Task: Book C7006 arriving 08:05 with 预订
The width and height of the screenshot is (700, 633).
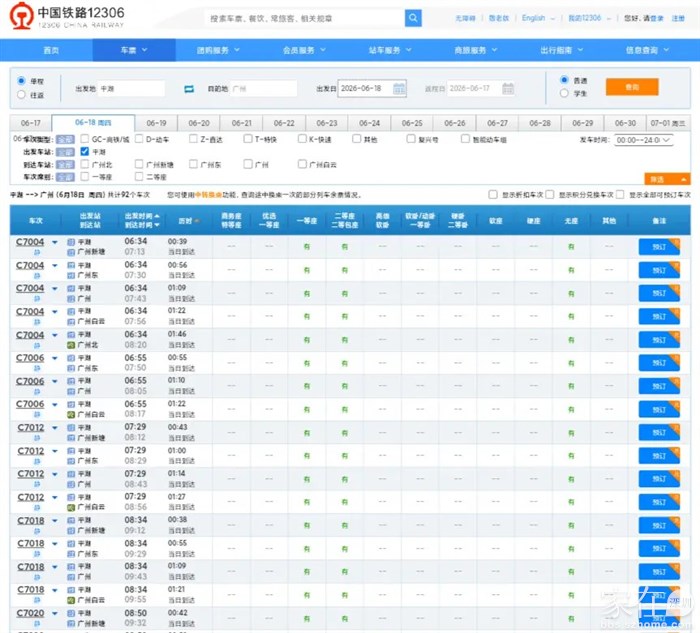Action: point(659,386)
